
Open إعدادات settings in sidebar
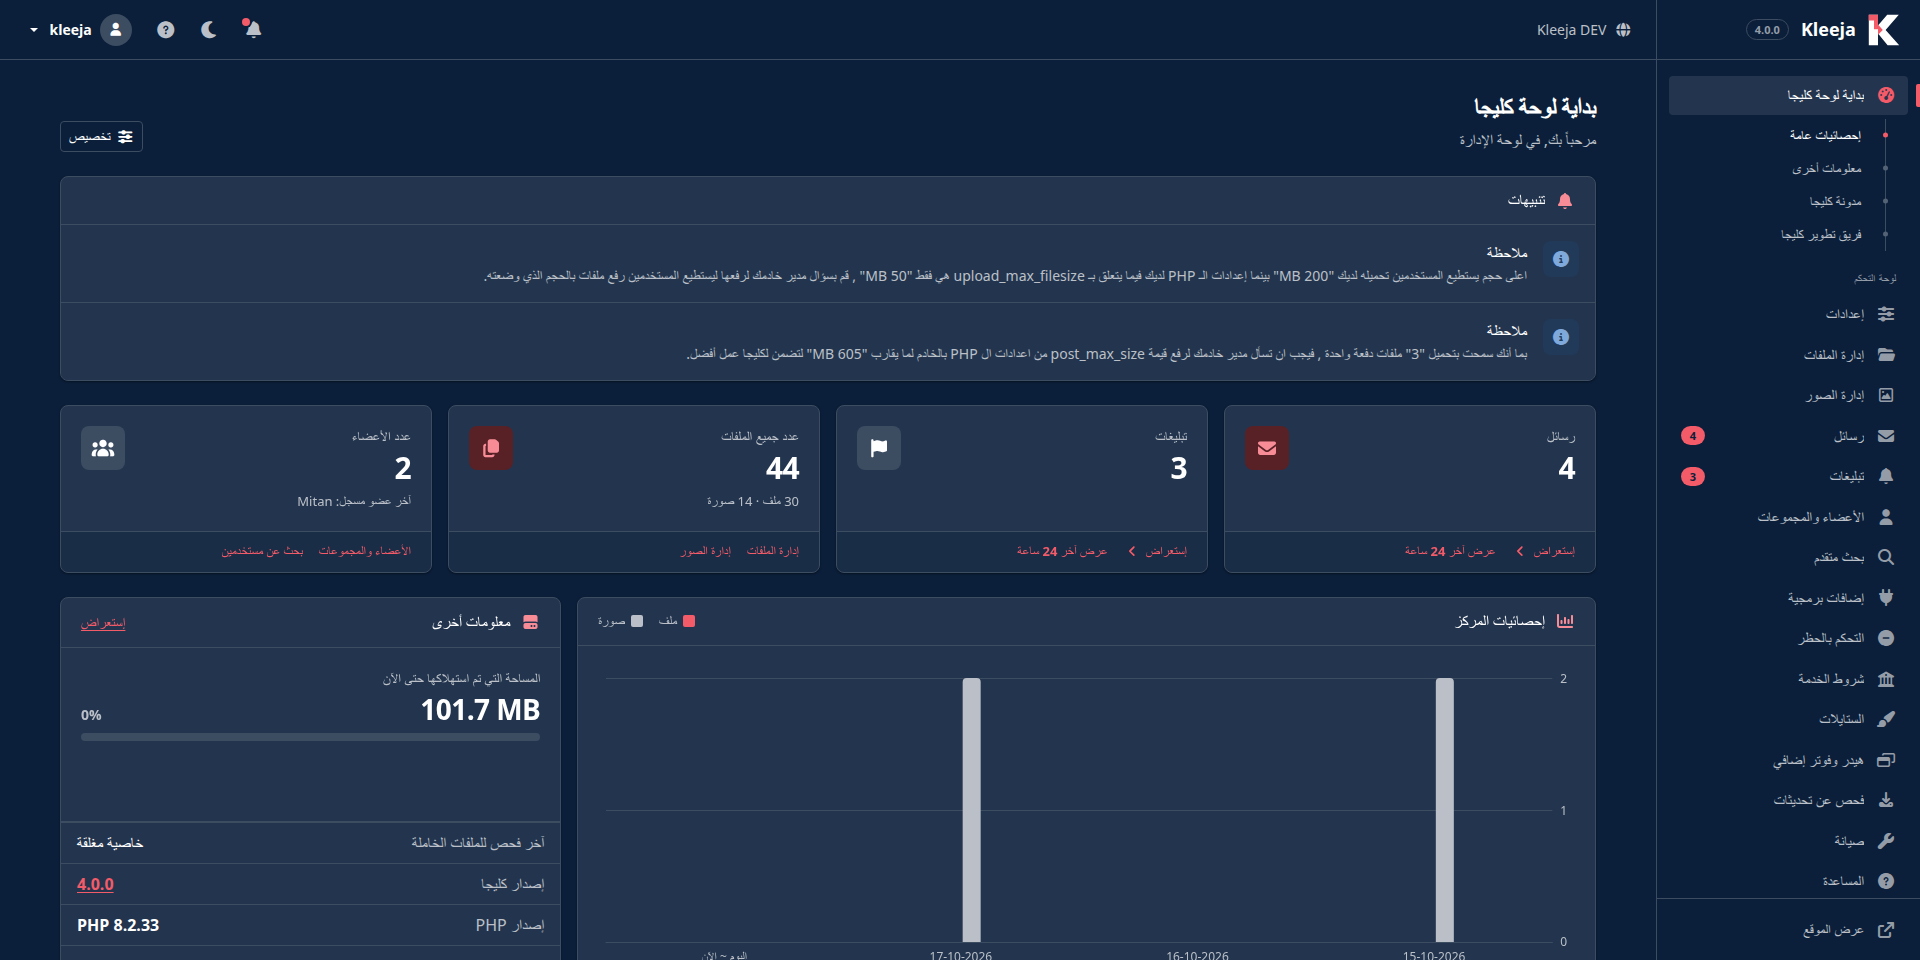1788,314
